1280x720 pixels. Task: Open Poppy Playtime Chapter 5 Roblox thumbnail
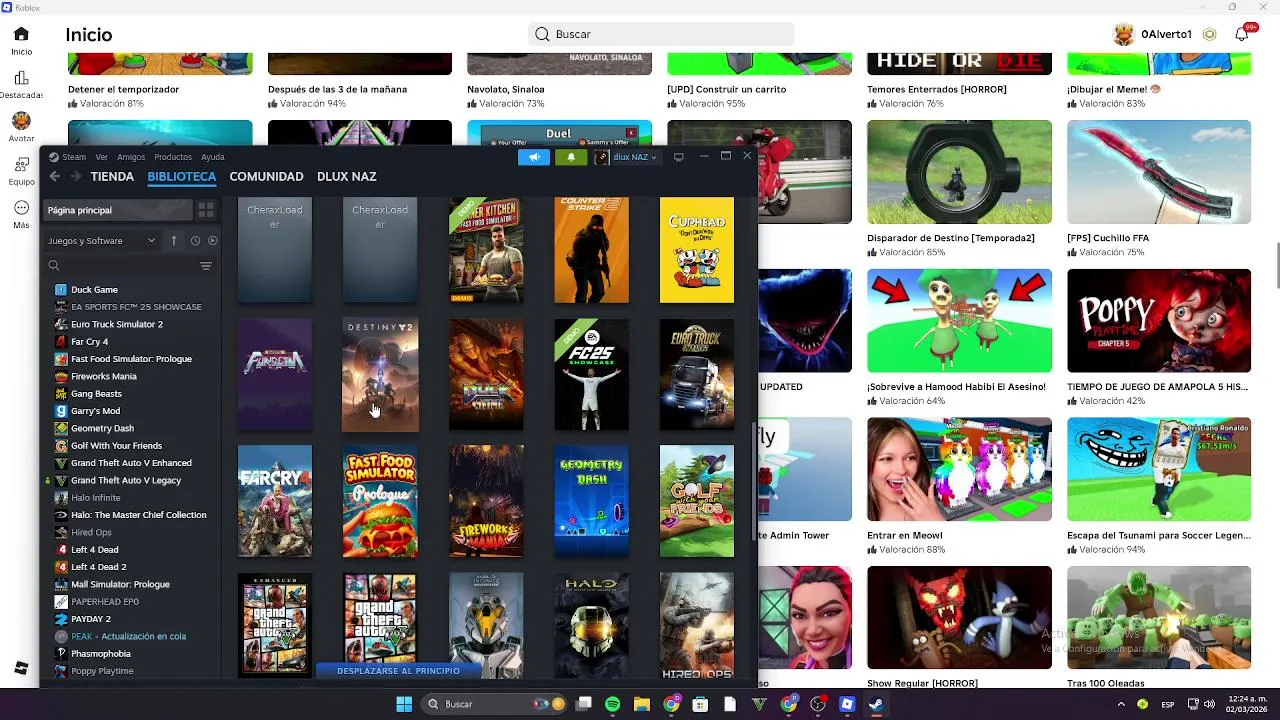click(1159, 320)
